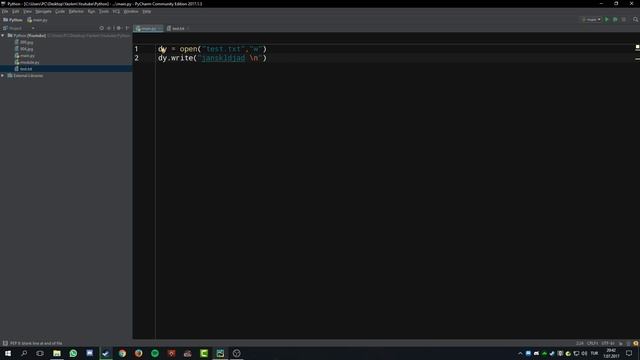The image size is (640, 360).
Task: Collapse the Python project root folder
Action: (3, 36)
